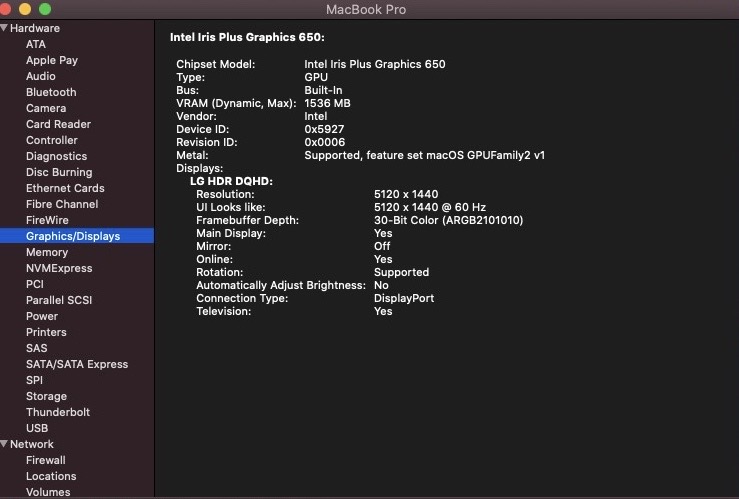739x499 pixels.
Task: Open Memory information
Action: coord(47,253)
